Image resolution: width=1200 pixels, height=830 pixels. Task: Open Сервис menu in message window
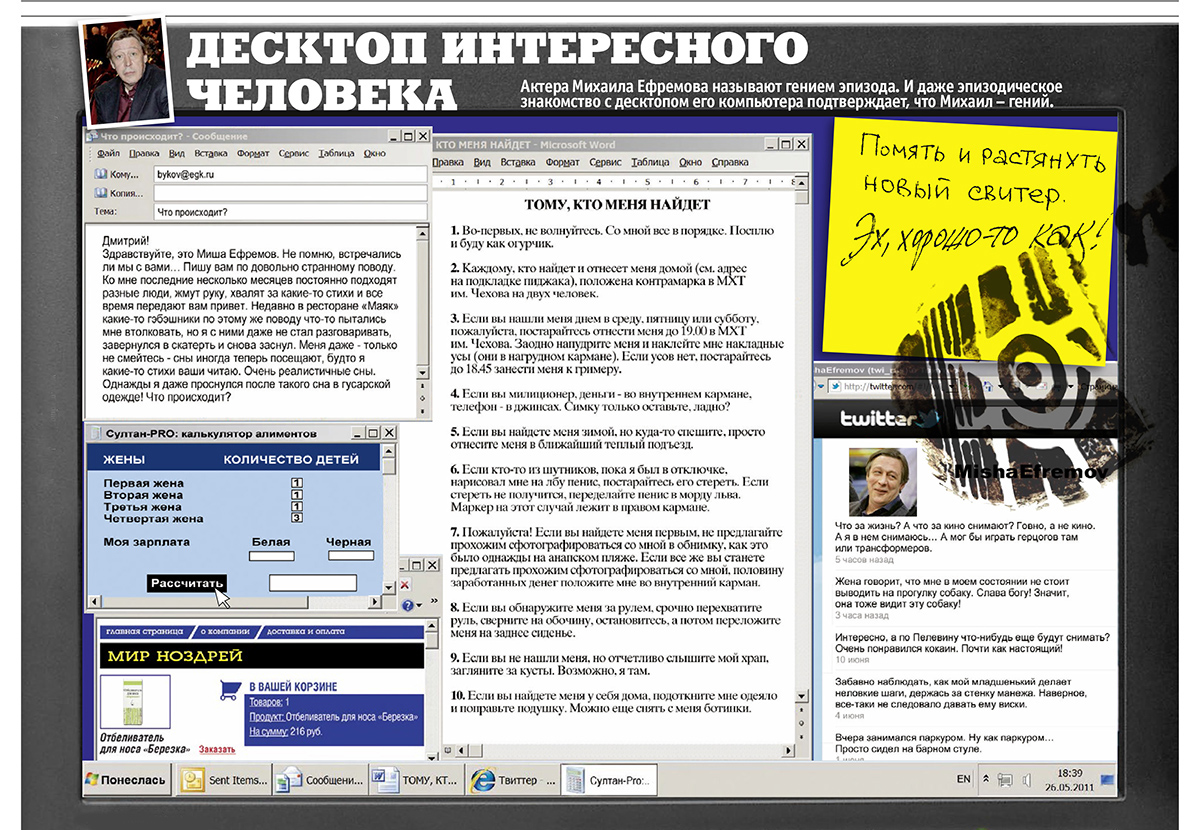(295, 154)
